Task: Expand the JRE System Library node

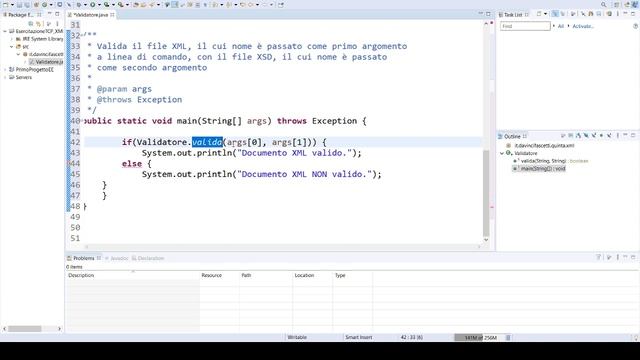Action: (12, 39)
